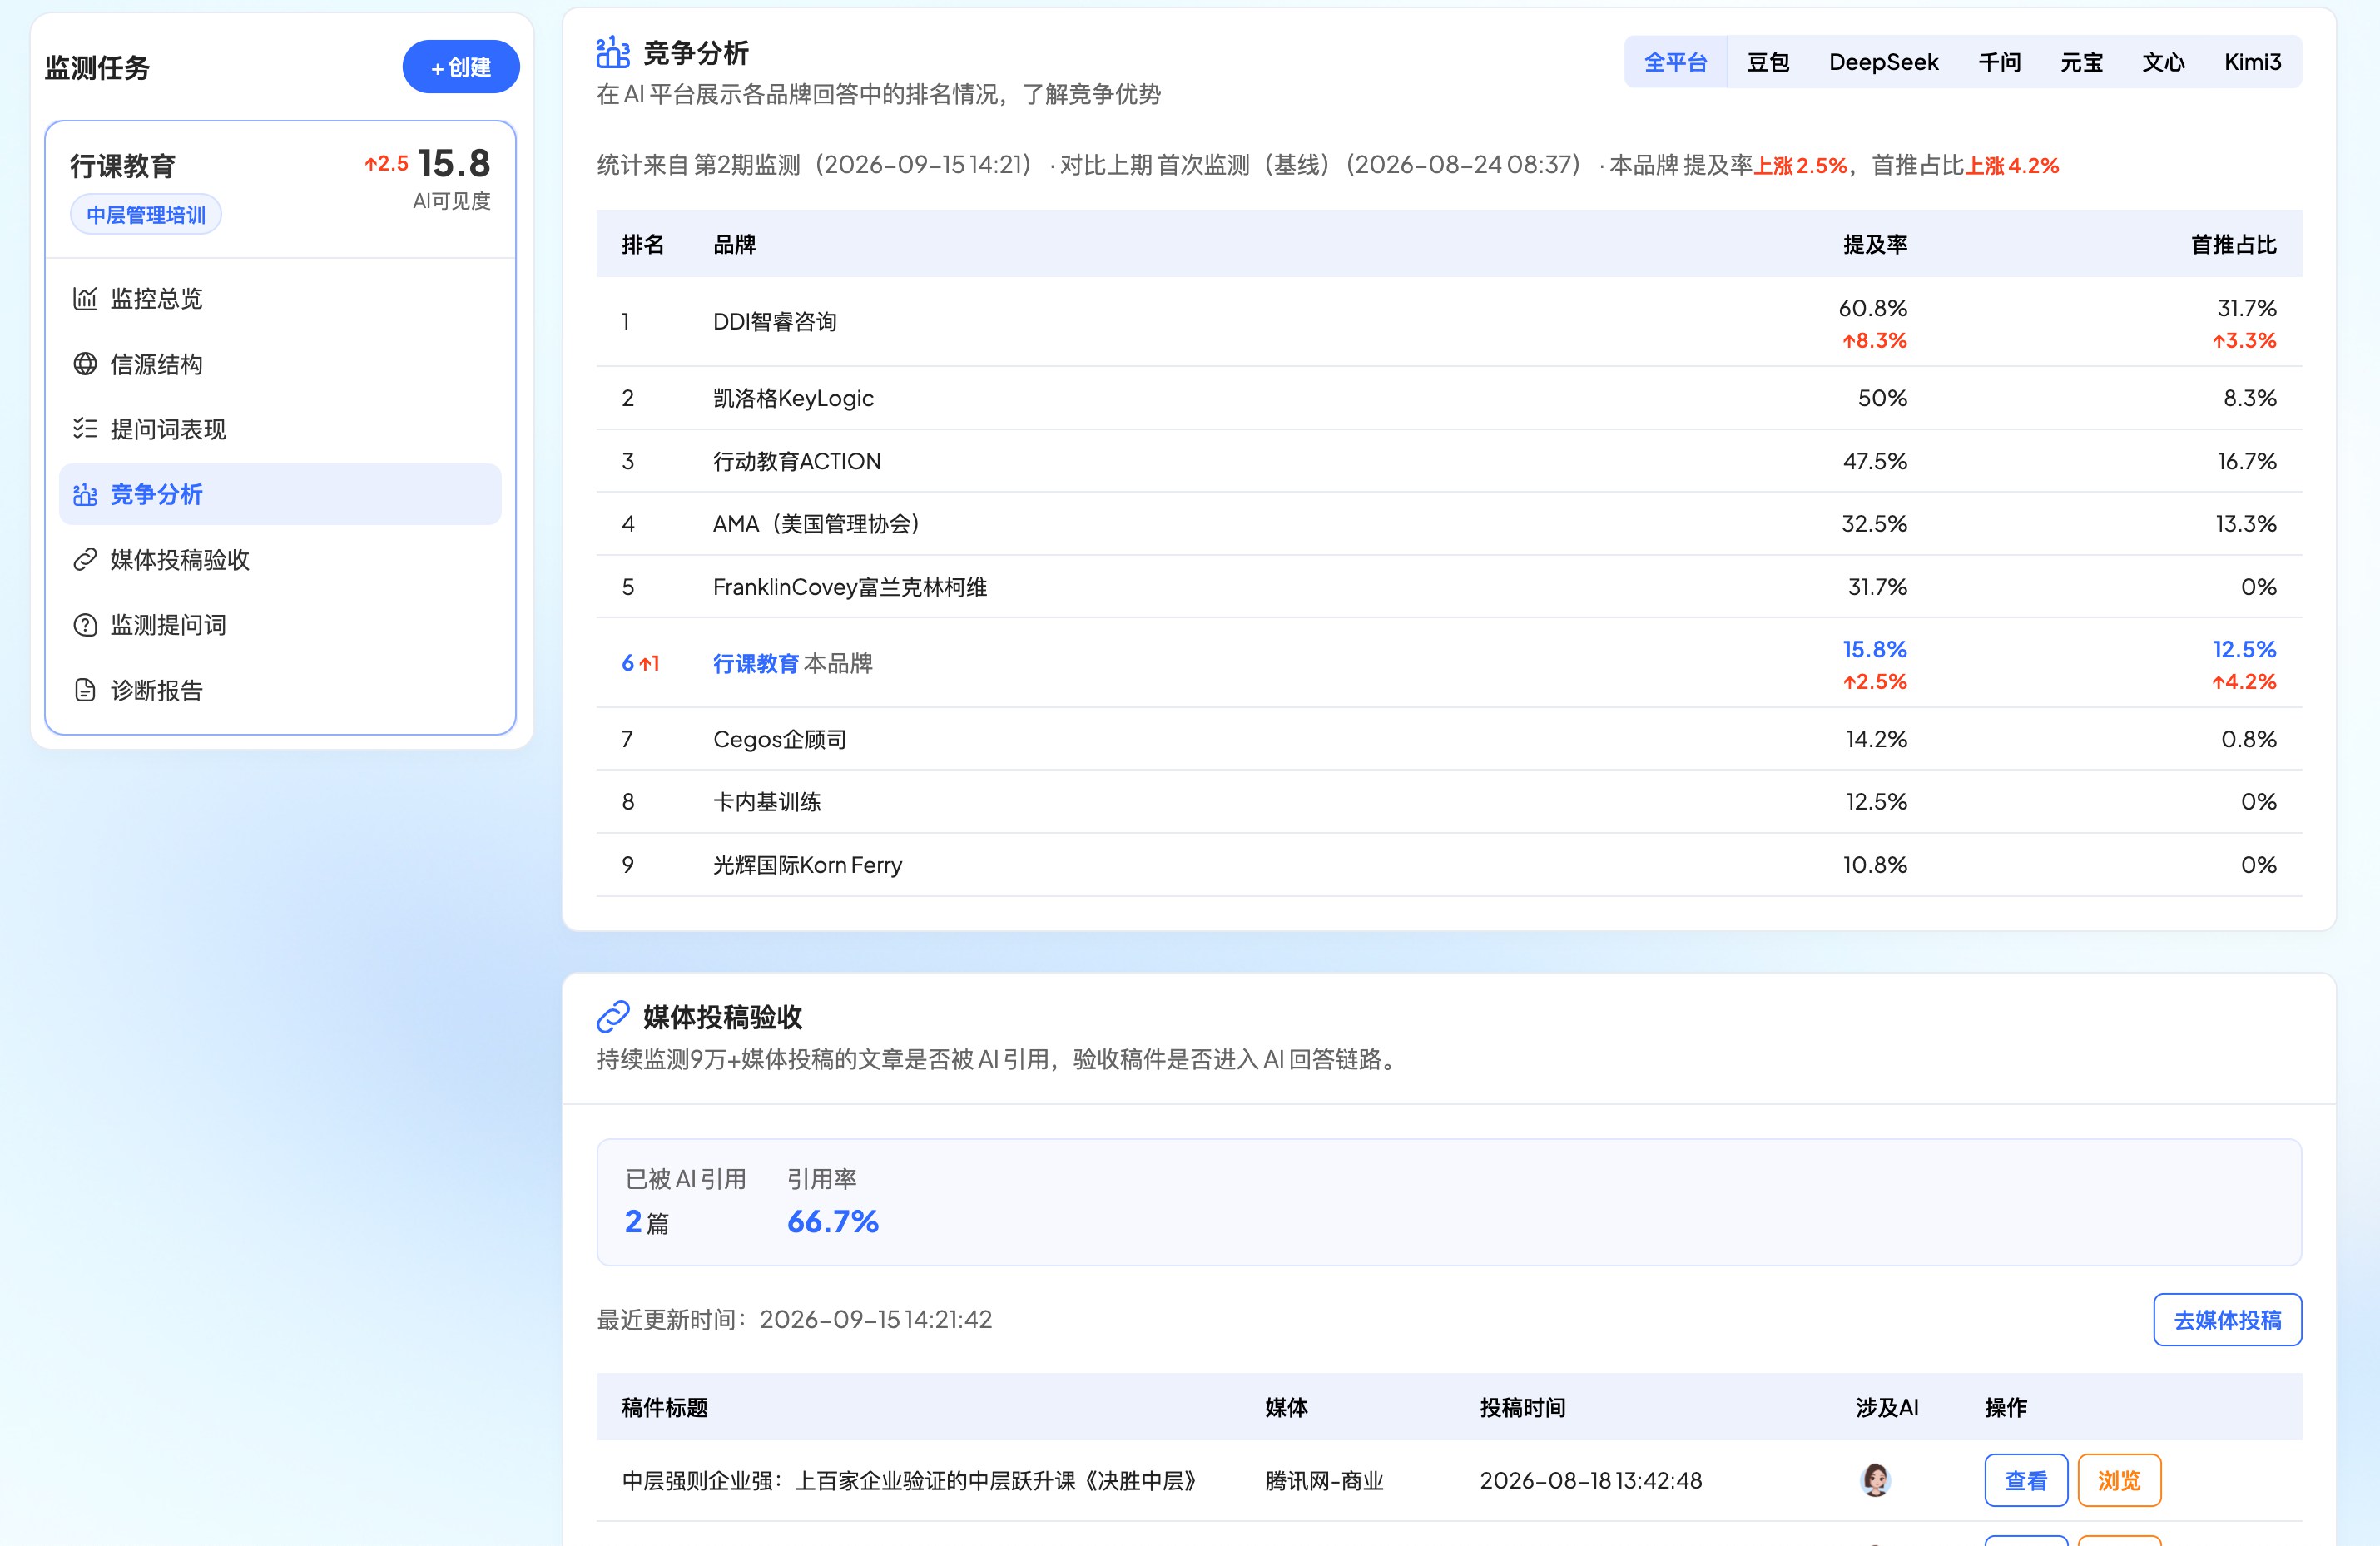Click FranklinCovey富兰克林柯维 brand row
Screen dimensions: 2380x1546
(x=1448, y=587)
